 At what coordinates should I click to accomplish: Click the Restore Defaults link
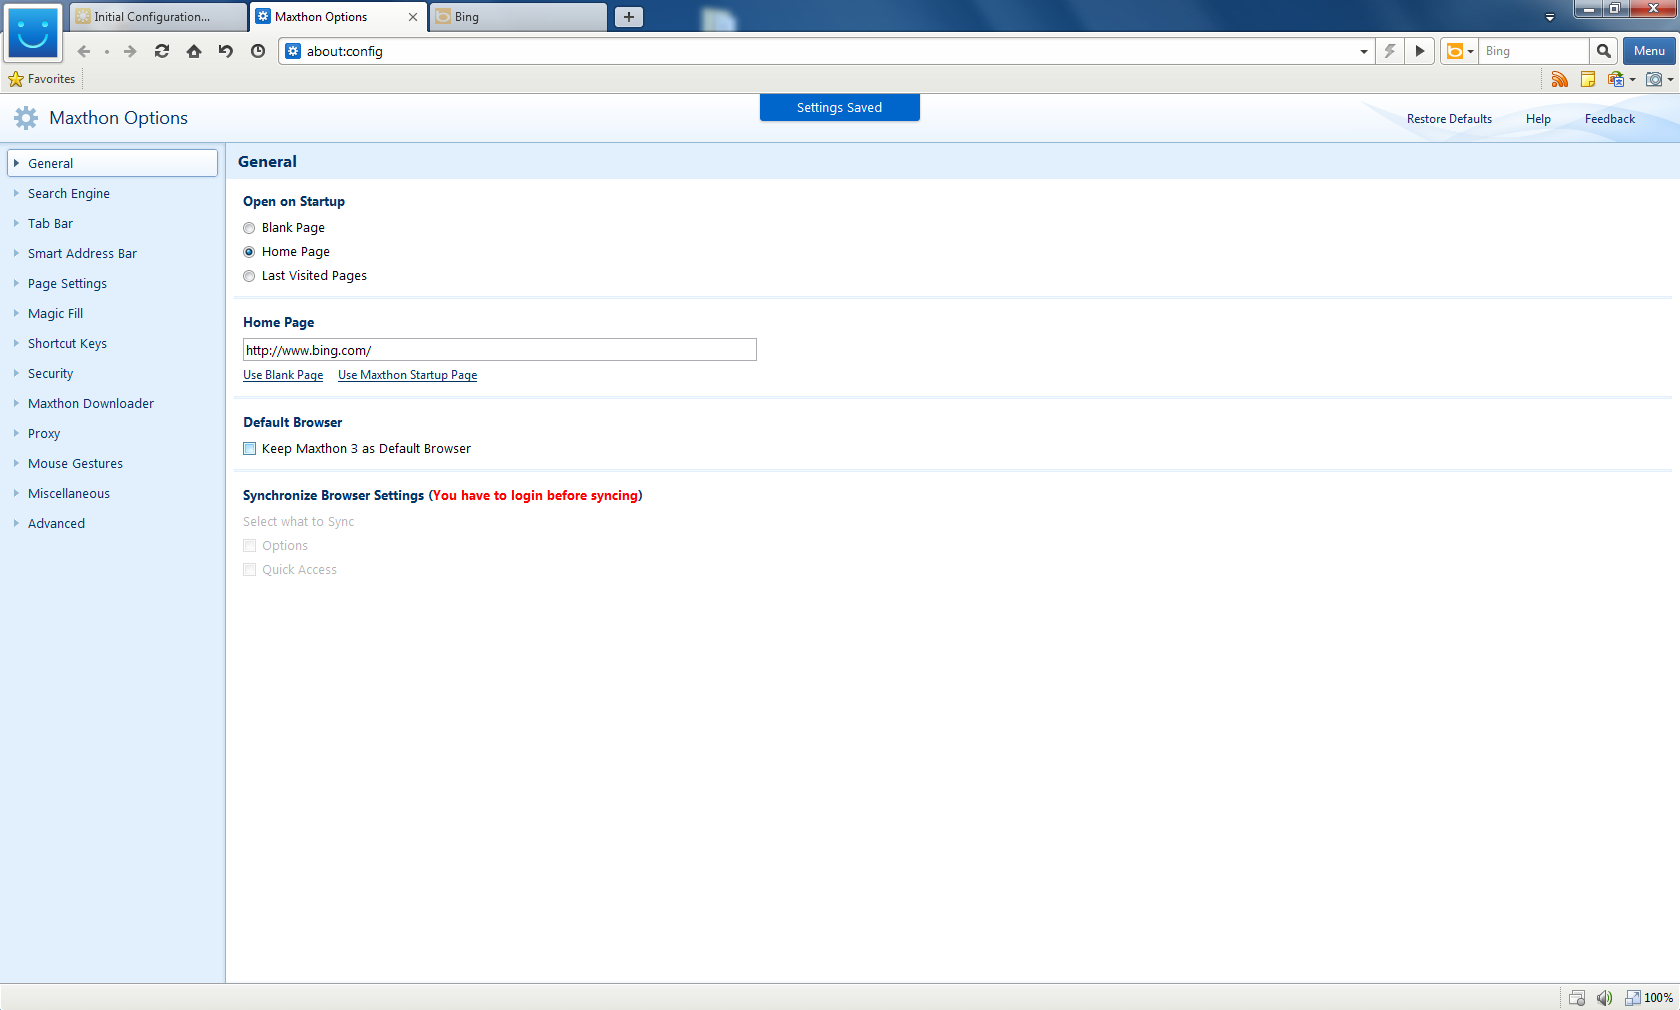pyautogui.click(x=1449, y=119)
